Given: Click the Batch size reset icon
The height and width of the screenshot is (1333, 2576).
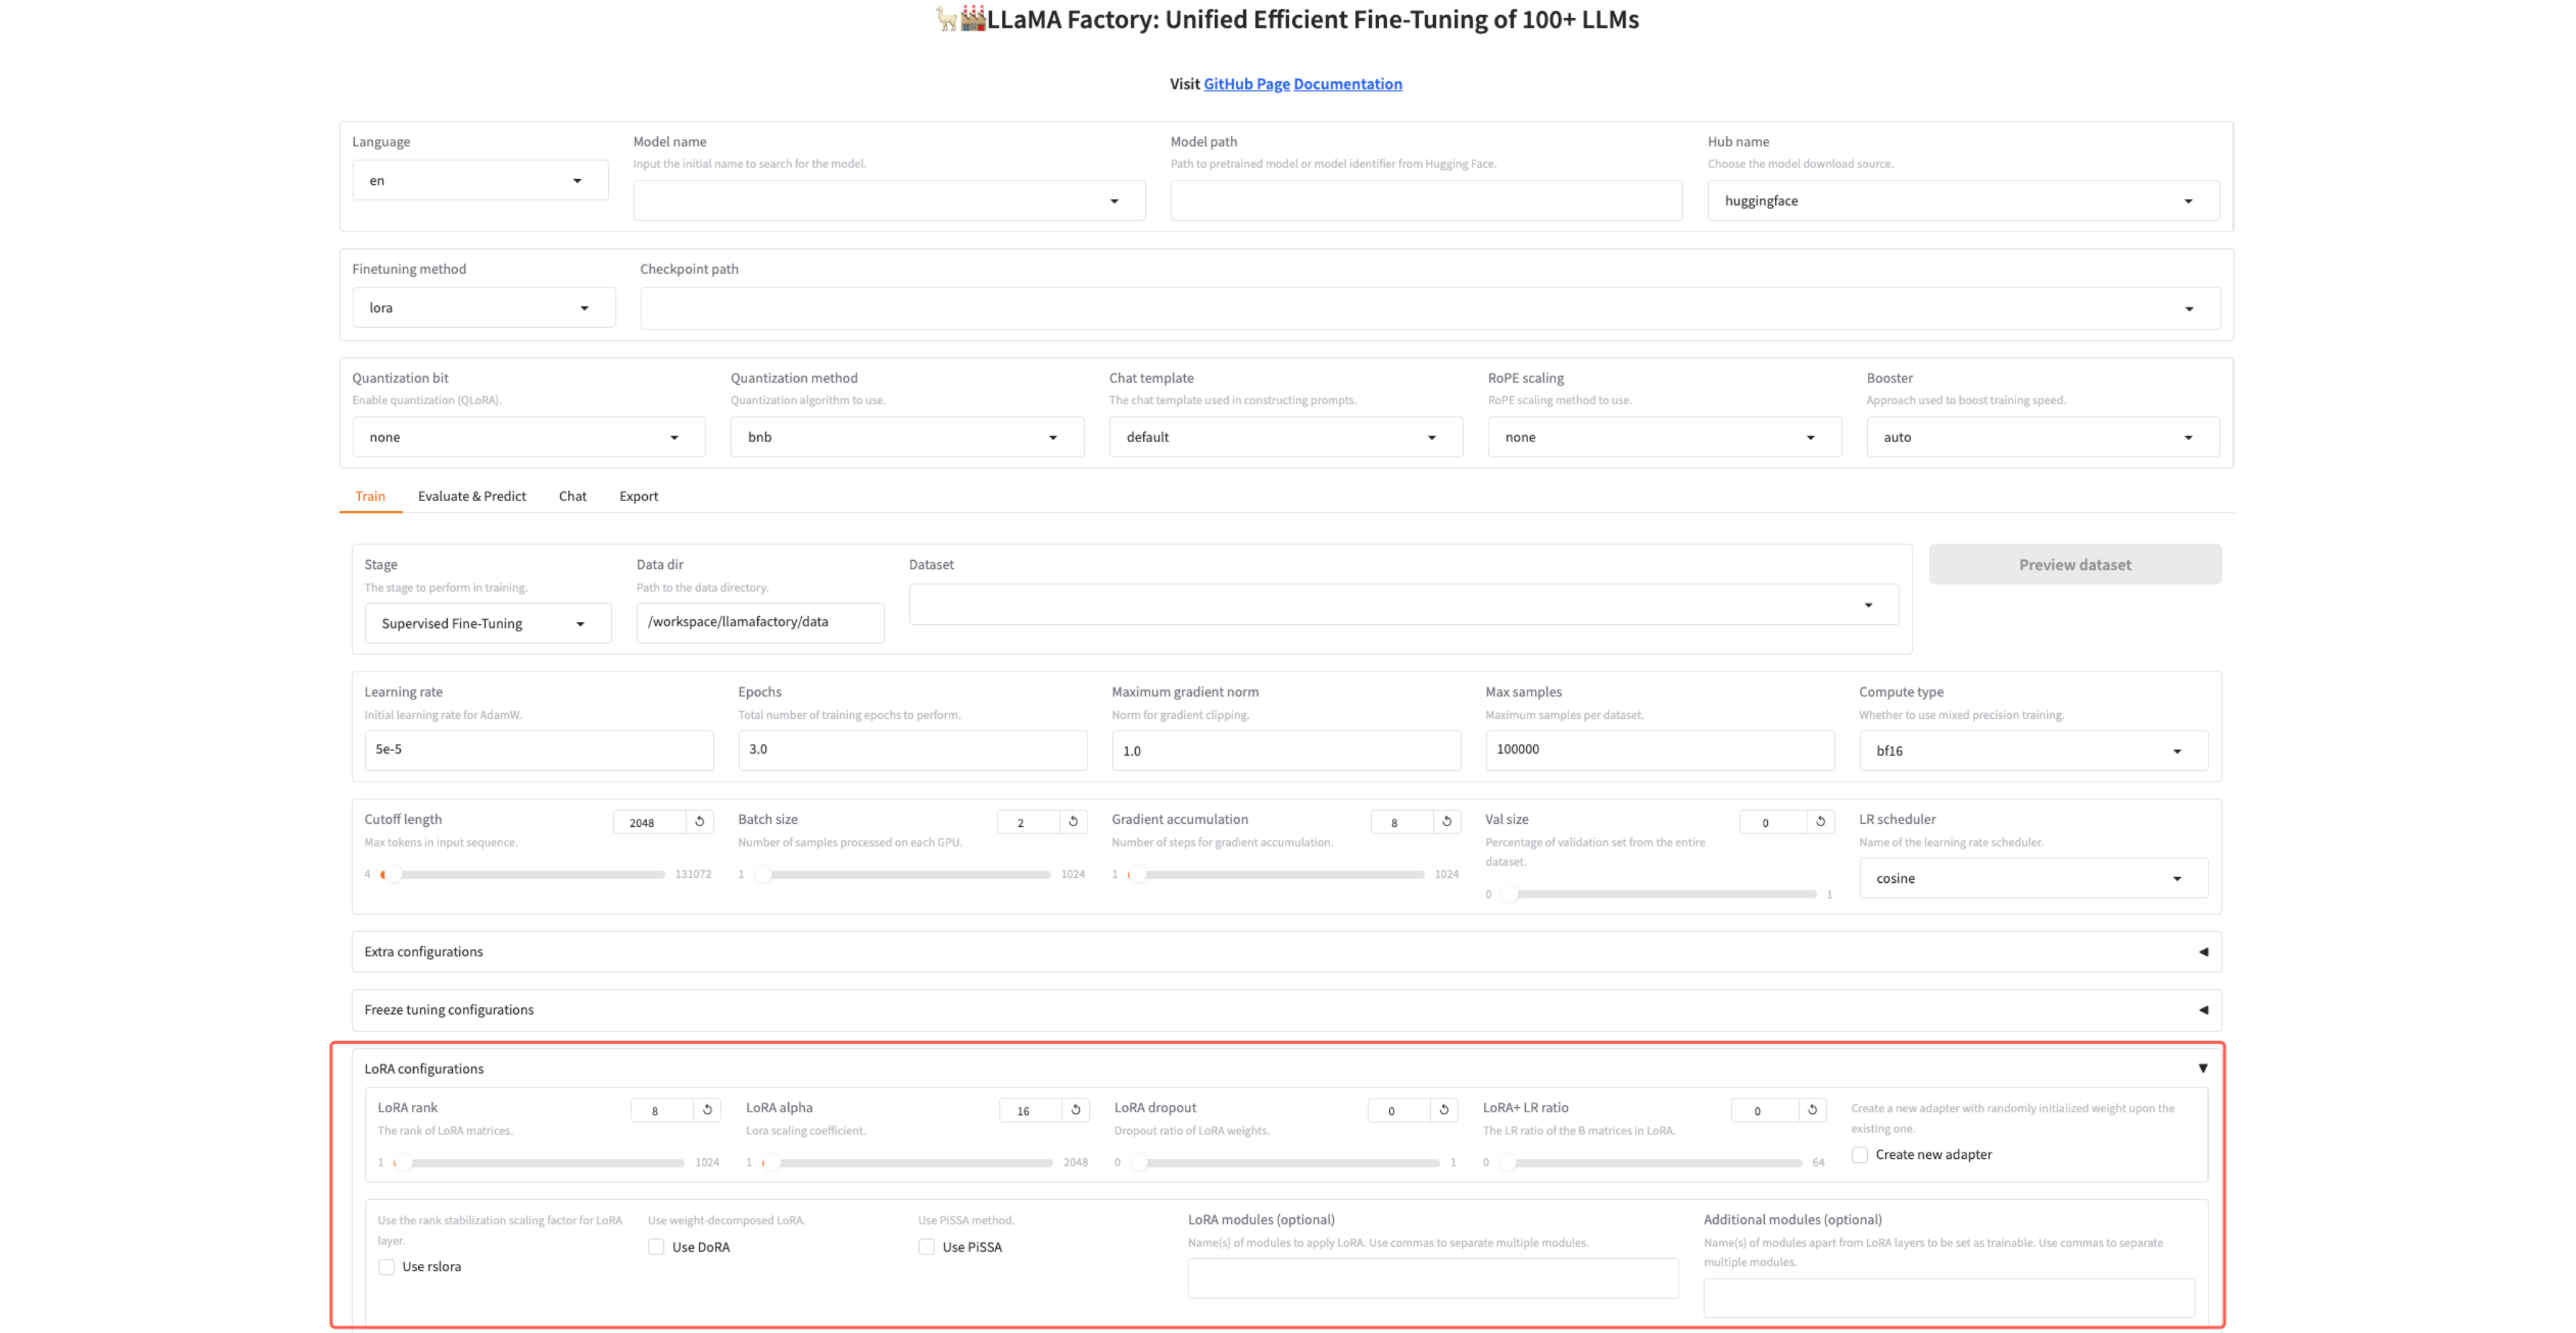Looking at the screenshot, I should [1073, 821].
